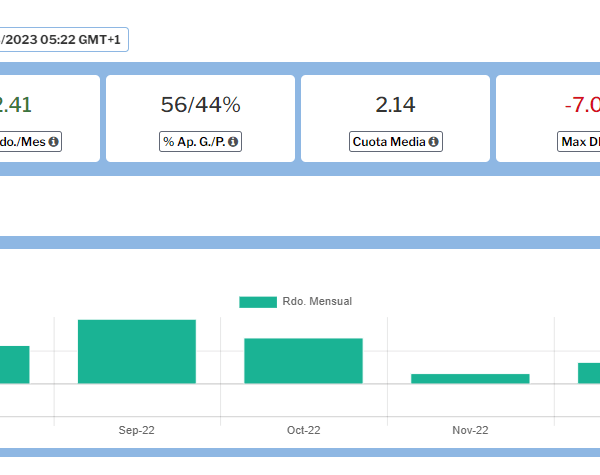Click info icon next to Rdo./Mes label
Viewport: 600px width, 475px height.
click(54, 142)
